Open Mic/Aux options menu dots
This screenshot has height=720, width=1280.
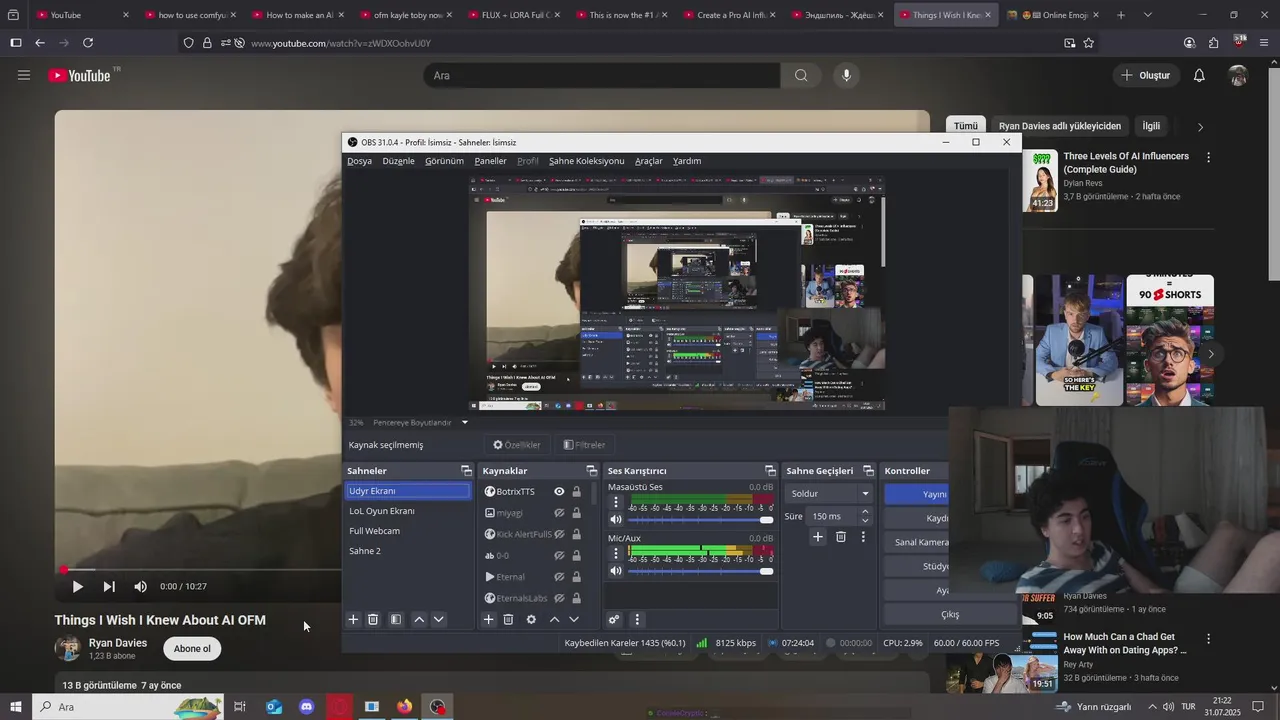point(616,554)
